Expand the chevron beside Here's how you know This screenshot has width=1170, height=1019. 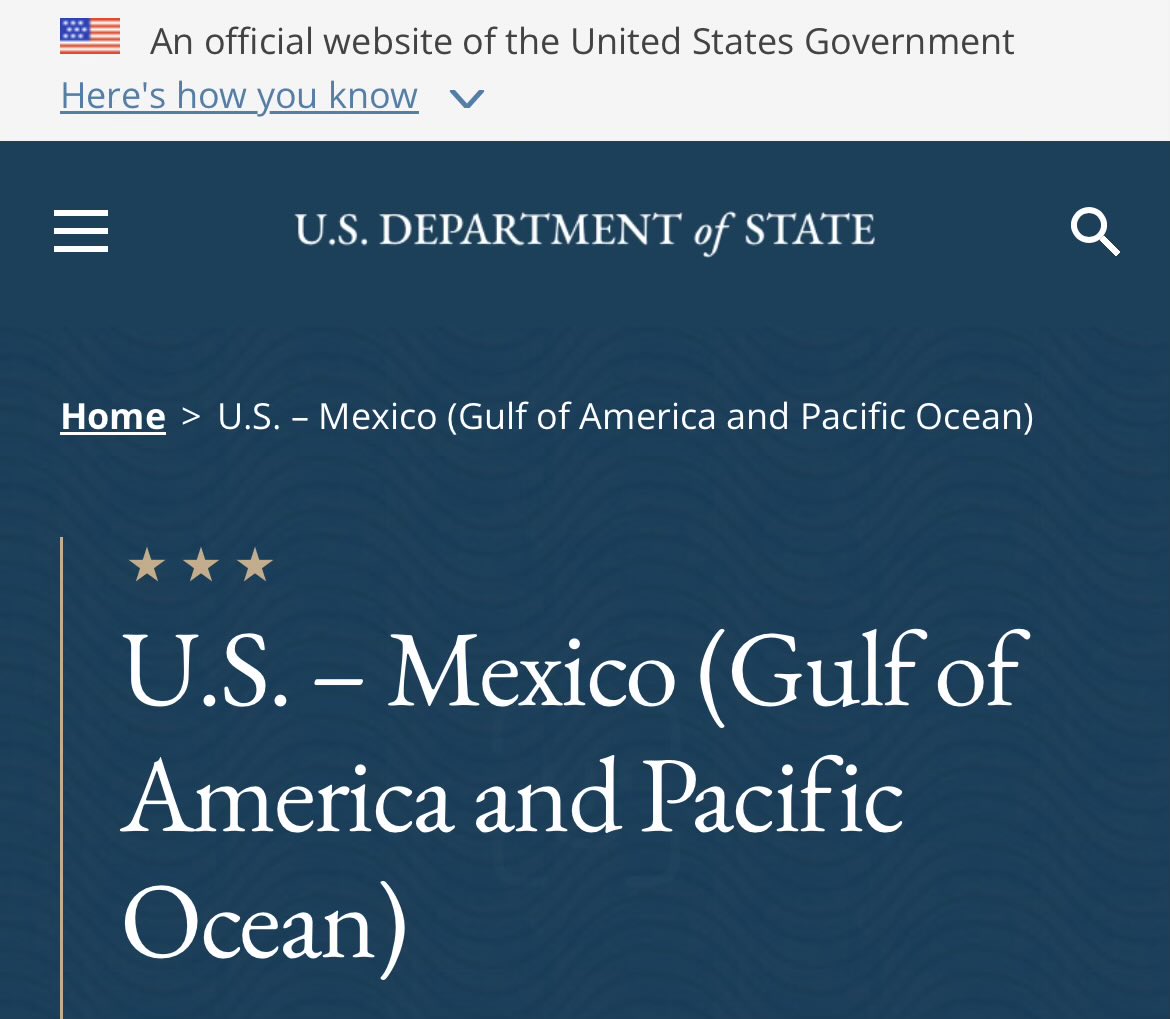point(467,98)
